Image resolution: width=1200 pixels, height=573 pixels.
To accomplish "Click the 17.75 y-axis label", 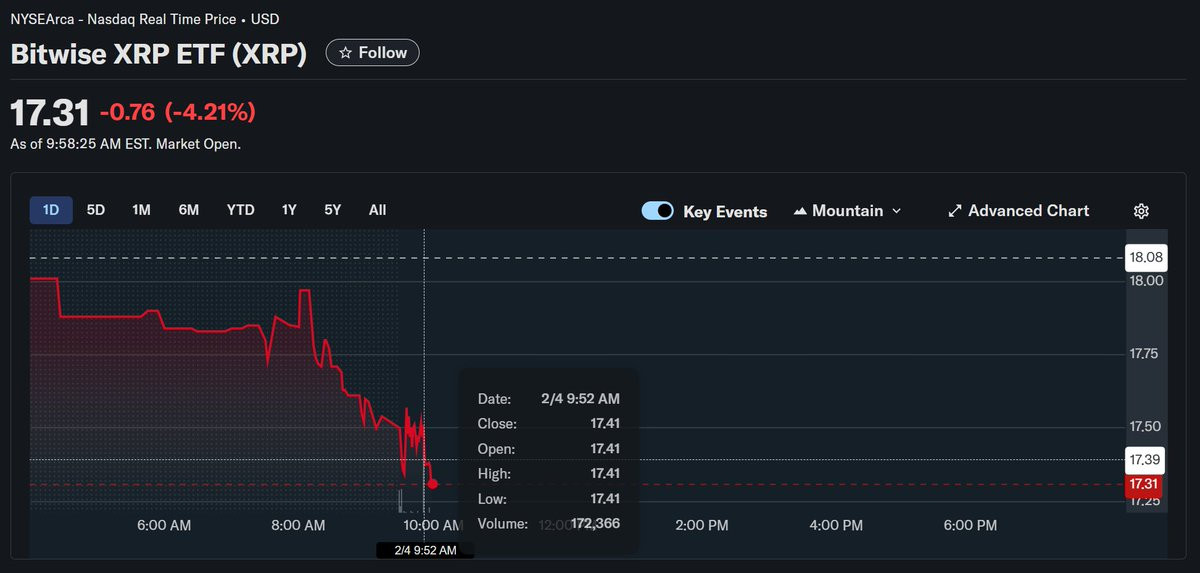I will click(x=1145, y=354).
